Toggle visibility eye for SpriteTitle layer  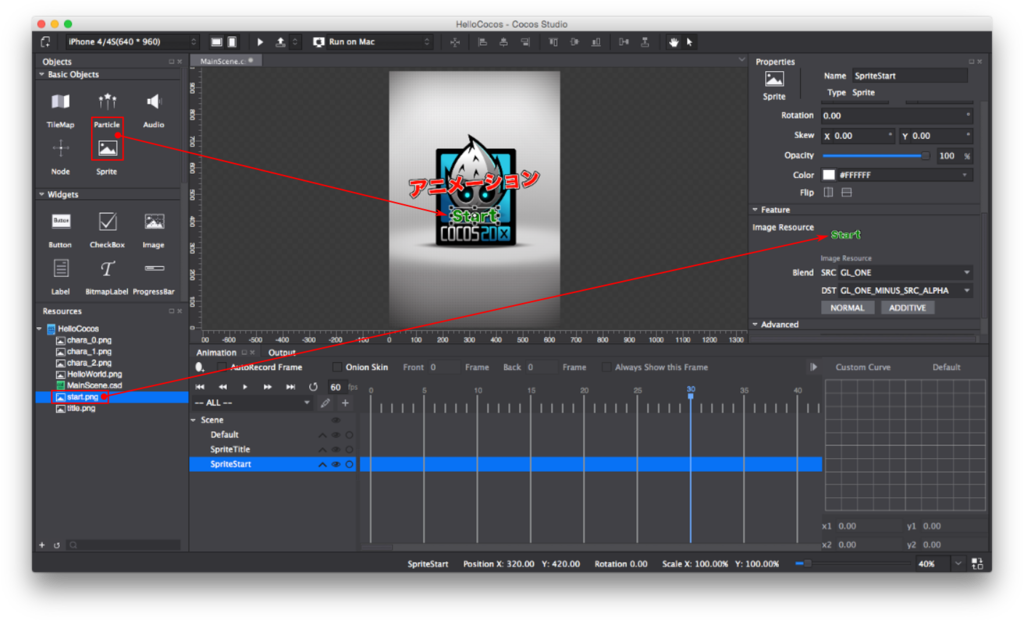[336, 449]
